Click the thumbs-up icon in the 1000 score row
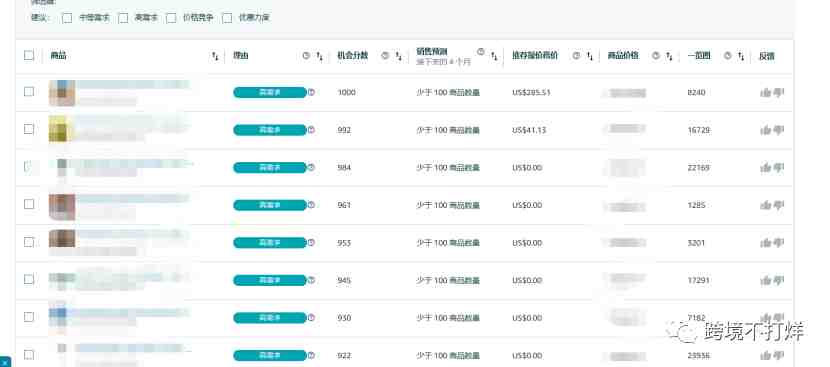Image resolution: width=830 pixels, height=367 pixels. click(765, 93)
